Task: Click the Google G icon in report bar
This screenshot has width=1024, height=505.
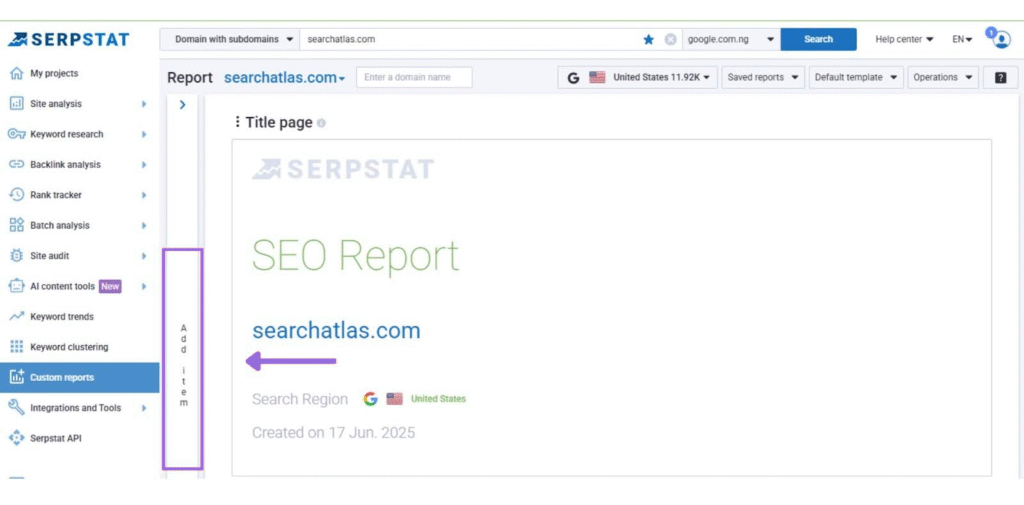Action: 573,77
